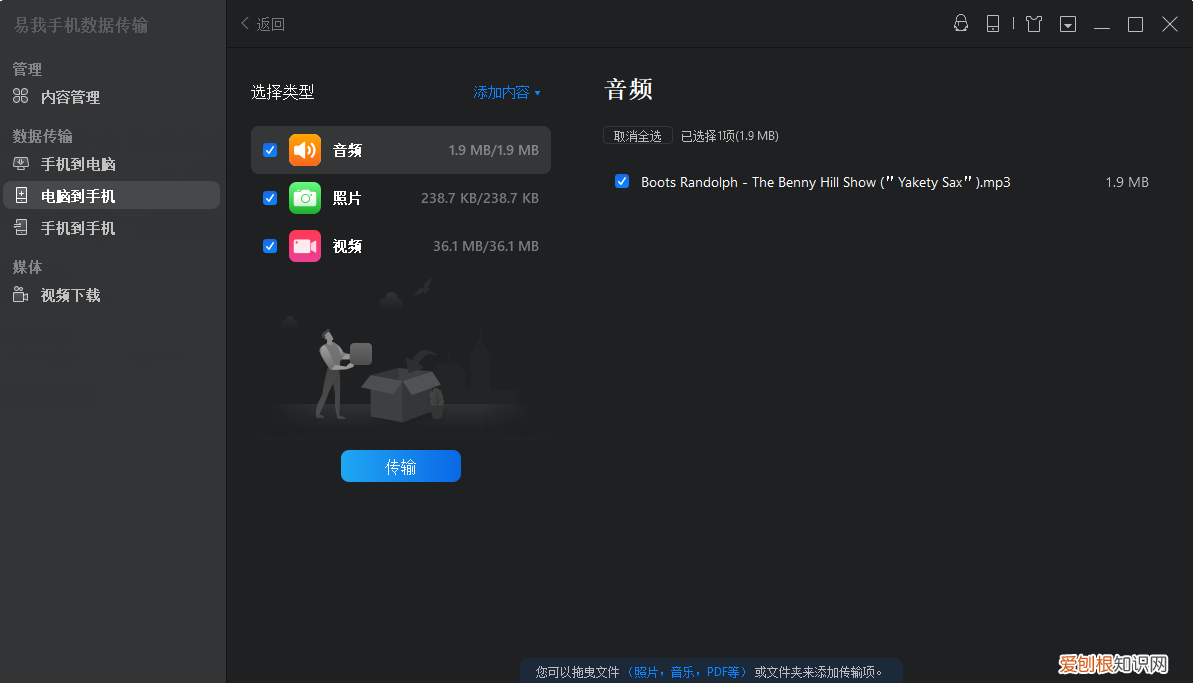
Task: Uncheck the 视频 category checkbox
Action: [269, 245]
